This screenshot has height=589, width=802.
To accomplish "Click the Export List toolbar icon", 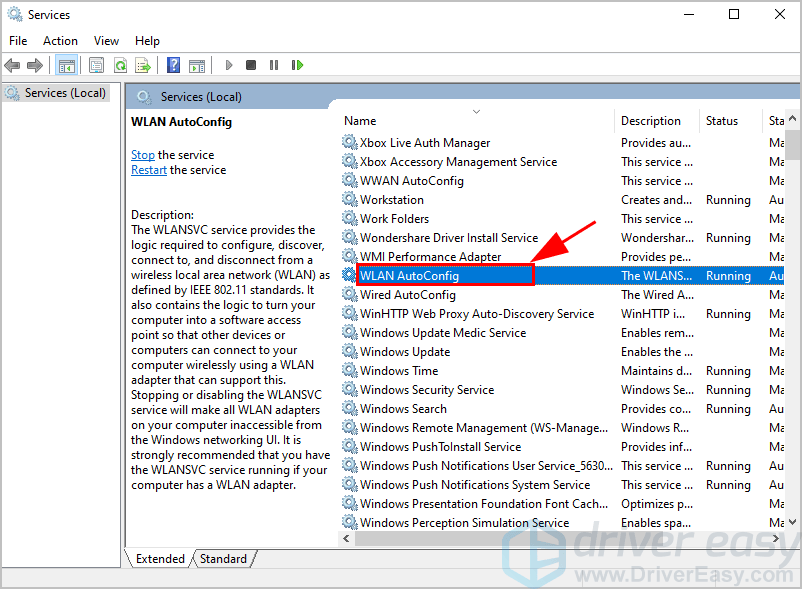I will 143,65.
